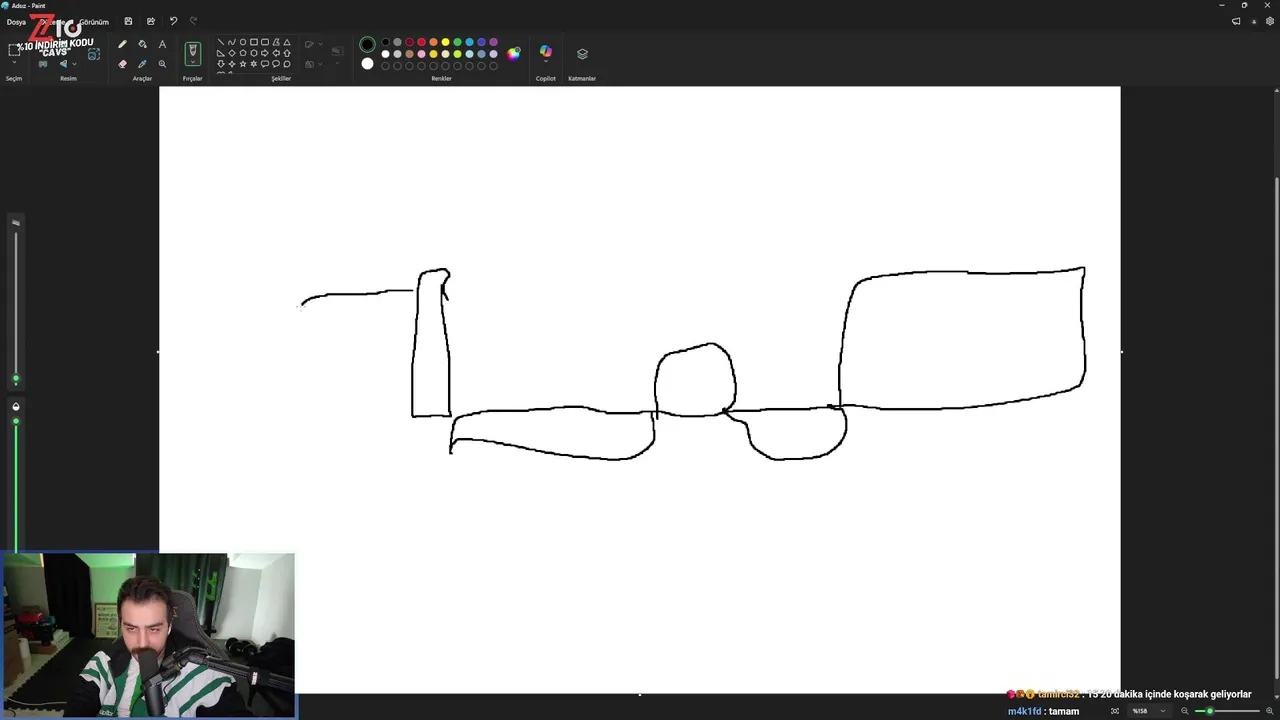Viewport: 1280px width, 720px height.
Task: Click the rotate image icon
Action: click(63, 64)
